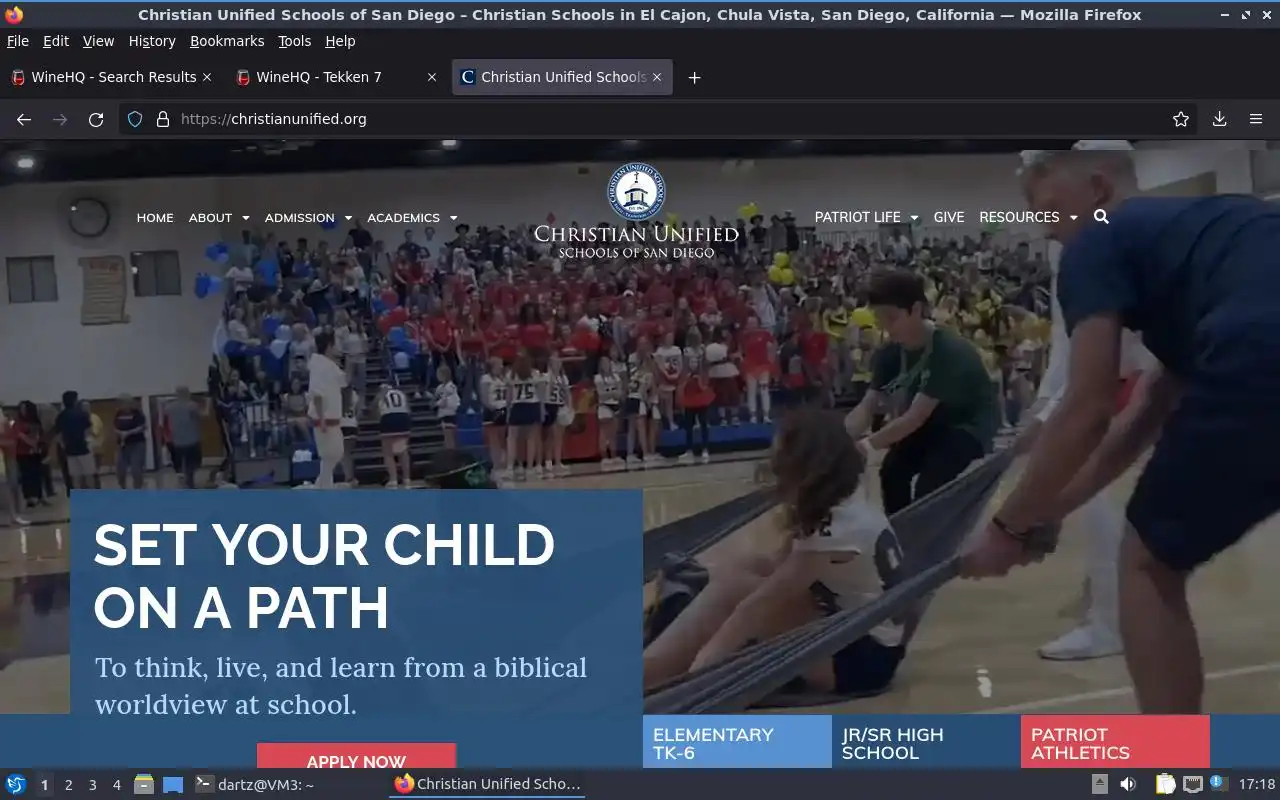Reload the current page
The image size is (1280, 800).
tap(96, 119)
